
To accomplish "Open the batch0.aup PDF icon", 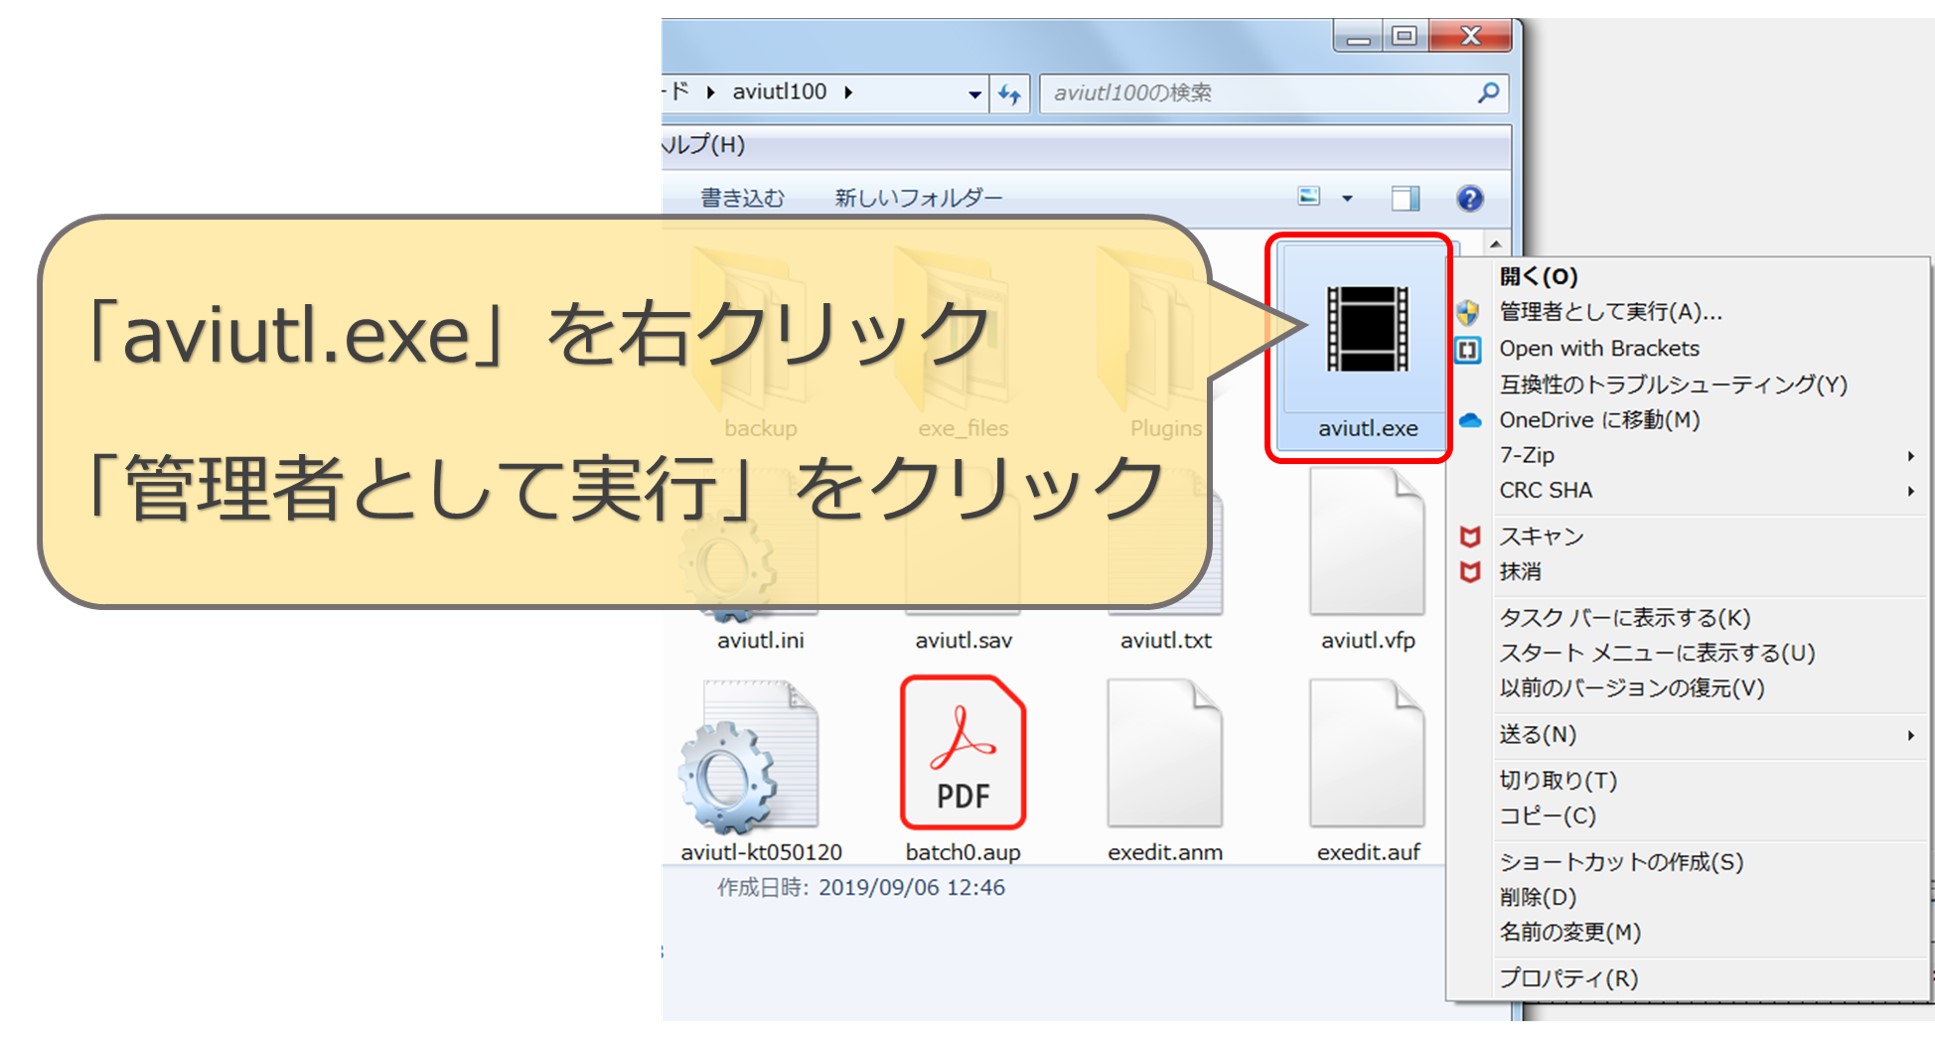I will [963, 753].
